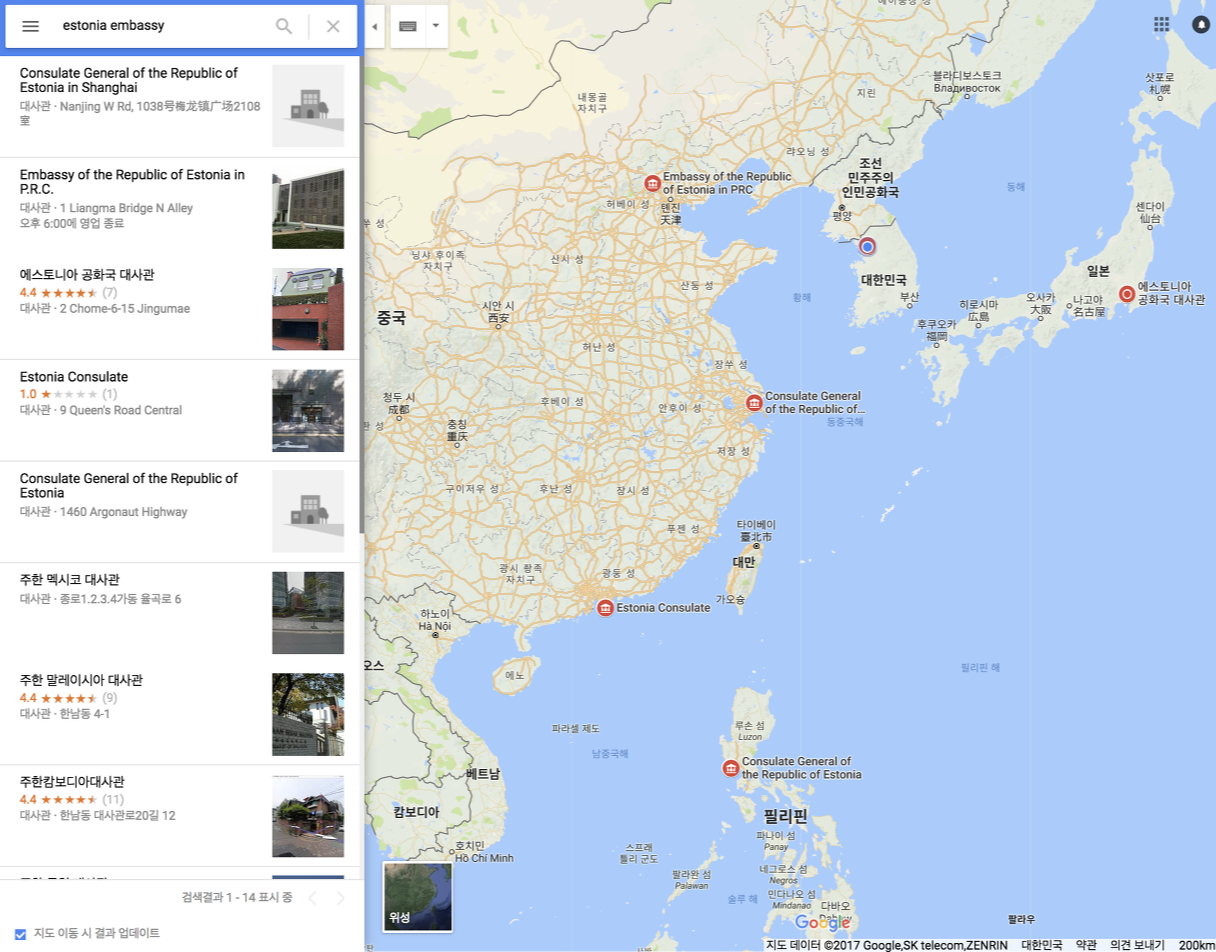View Embassy in P.R.C. photo thumbnail

pyautogui.click(x=308, y=208)
